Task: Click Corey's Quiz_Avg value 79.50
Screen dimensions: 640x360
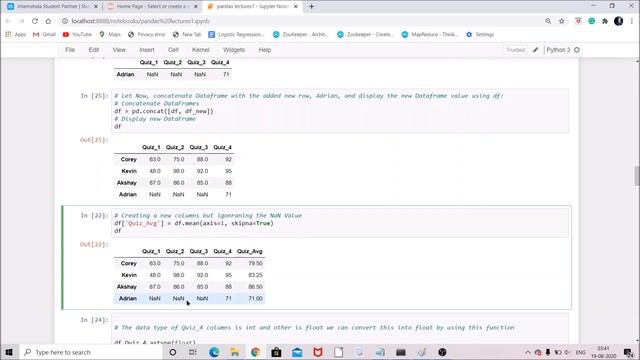Action: click(x=256, y=263)
